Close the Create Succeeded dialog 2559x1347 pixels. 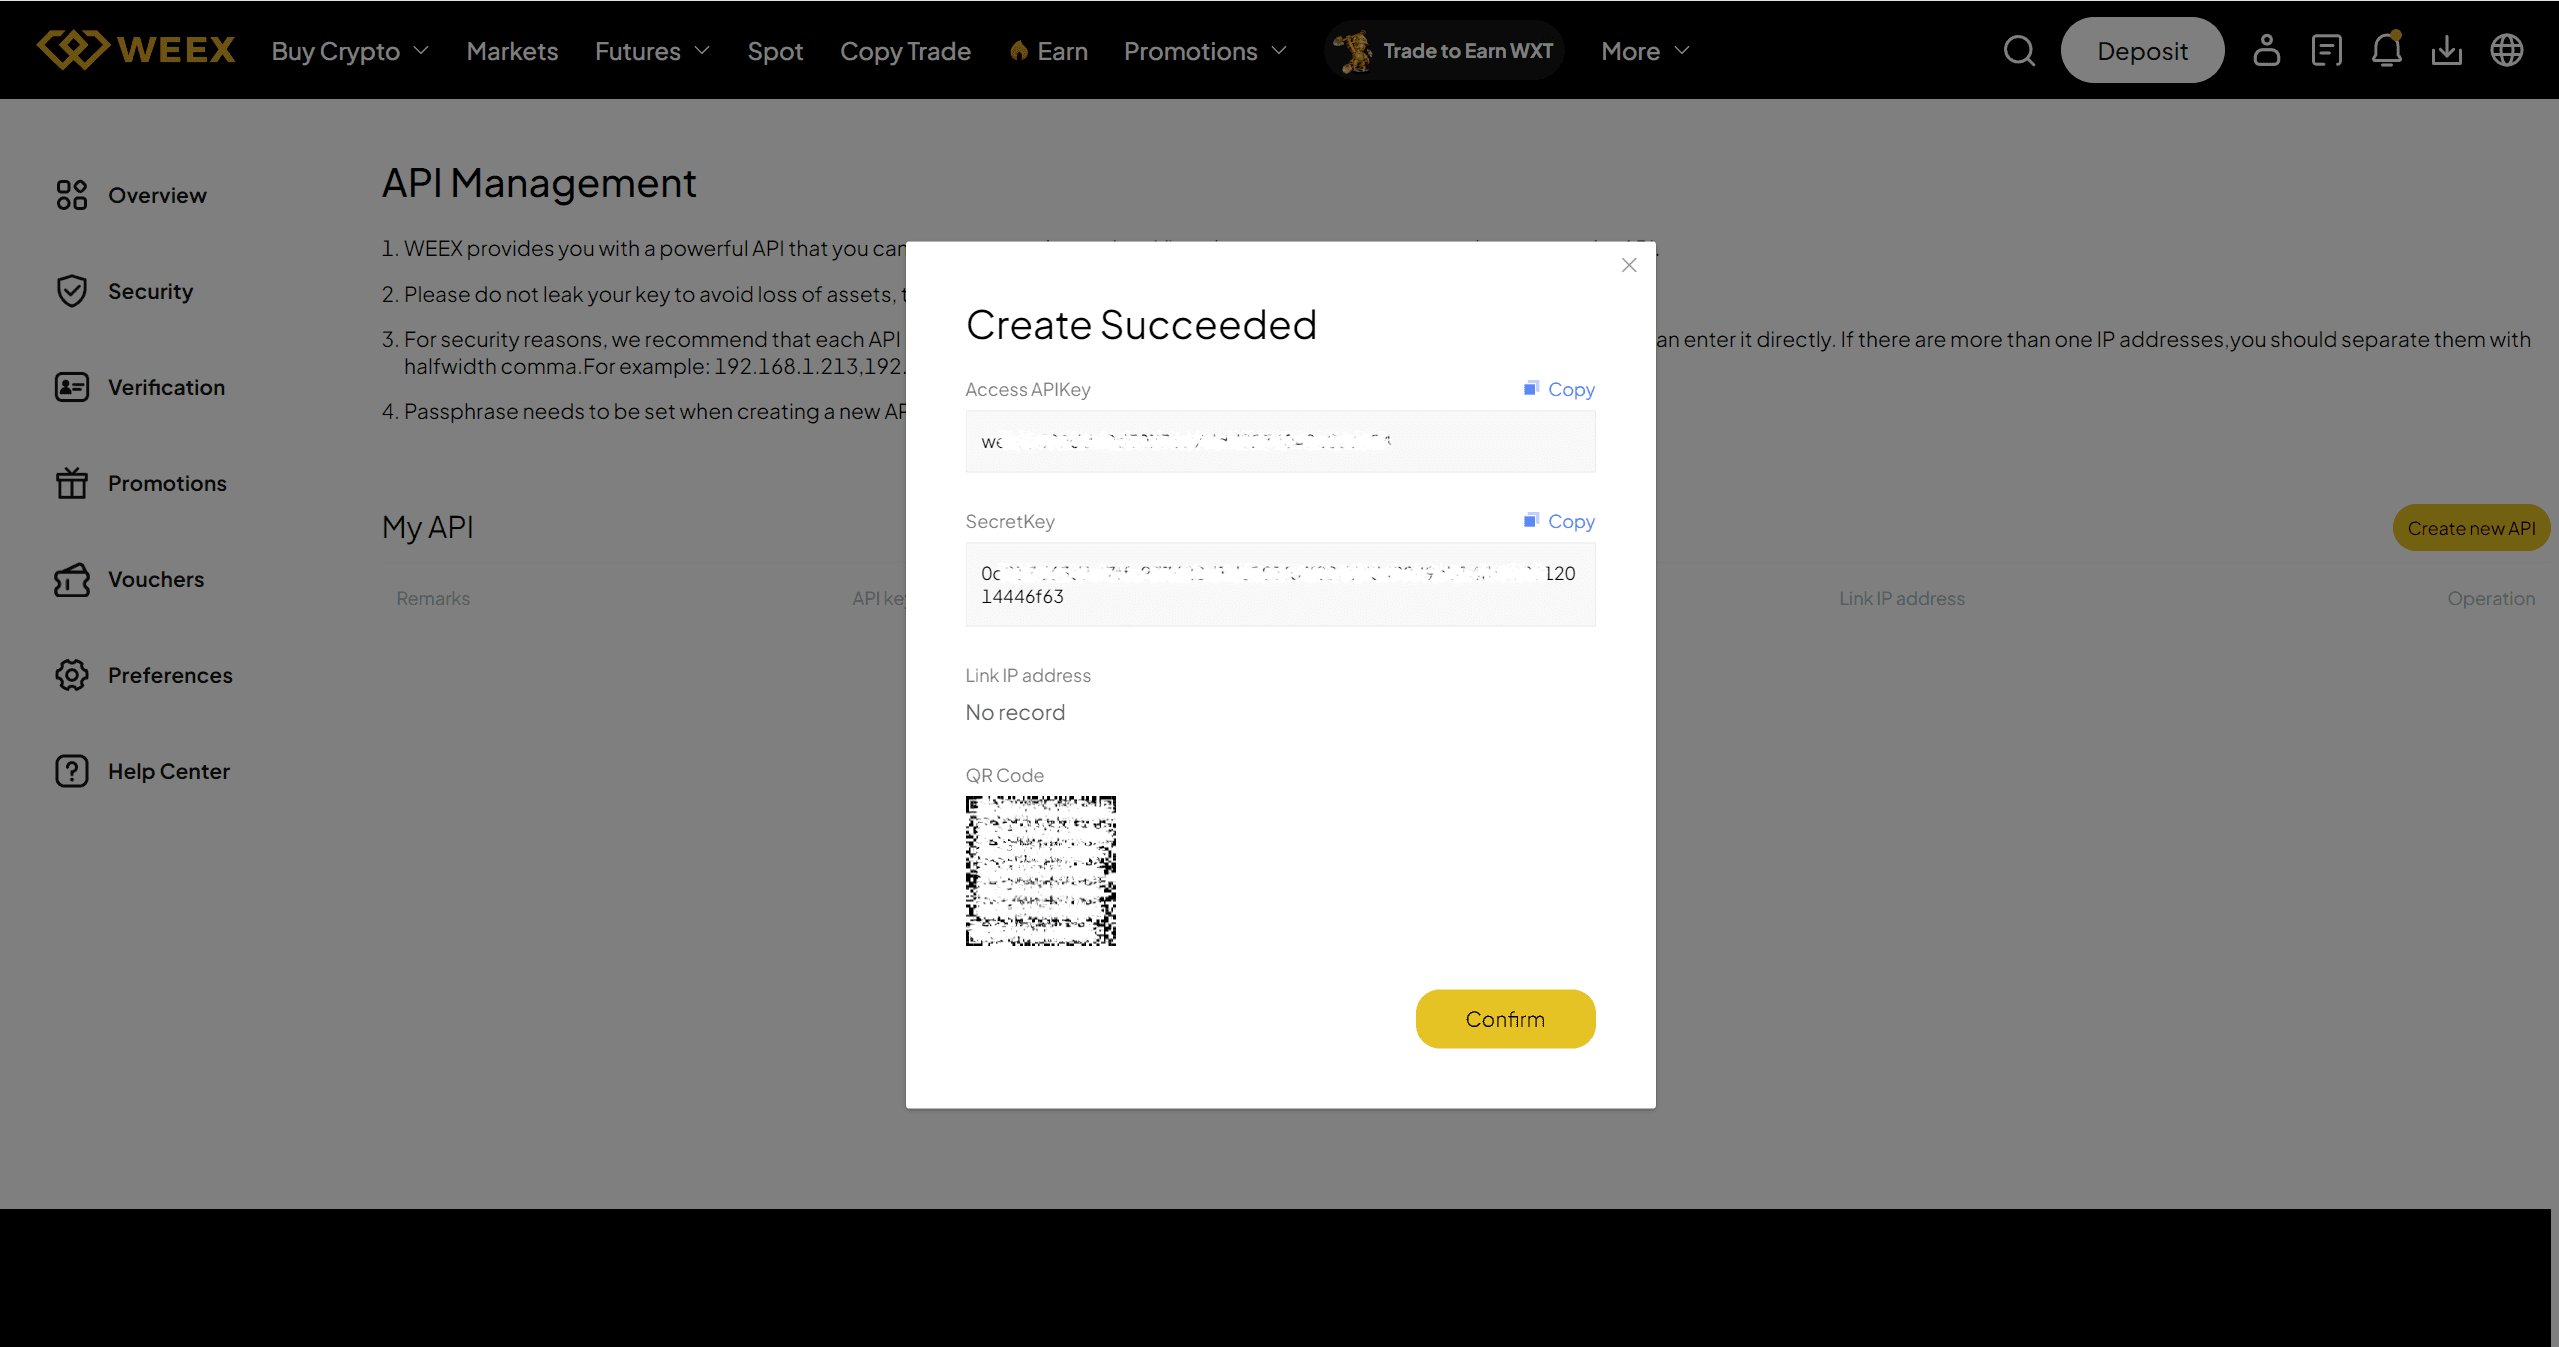pos(1629,265)
